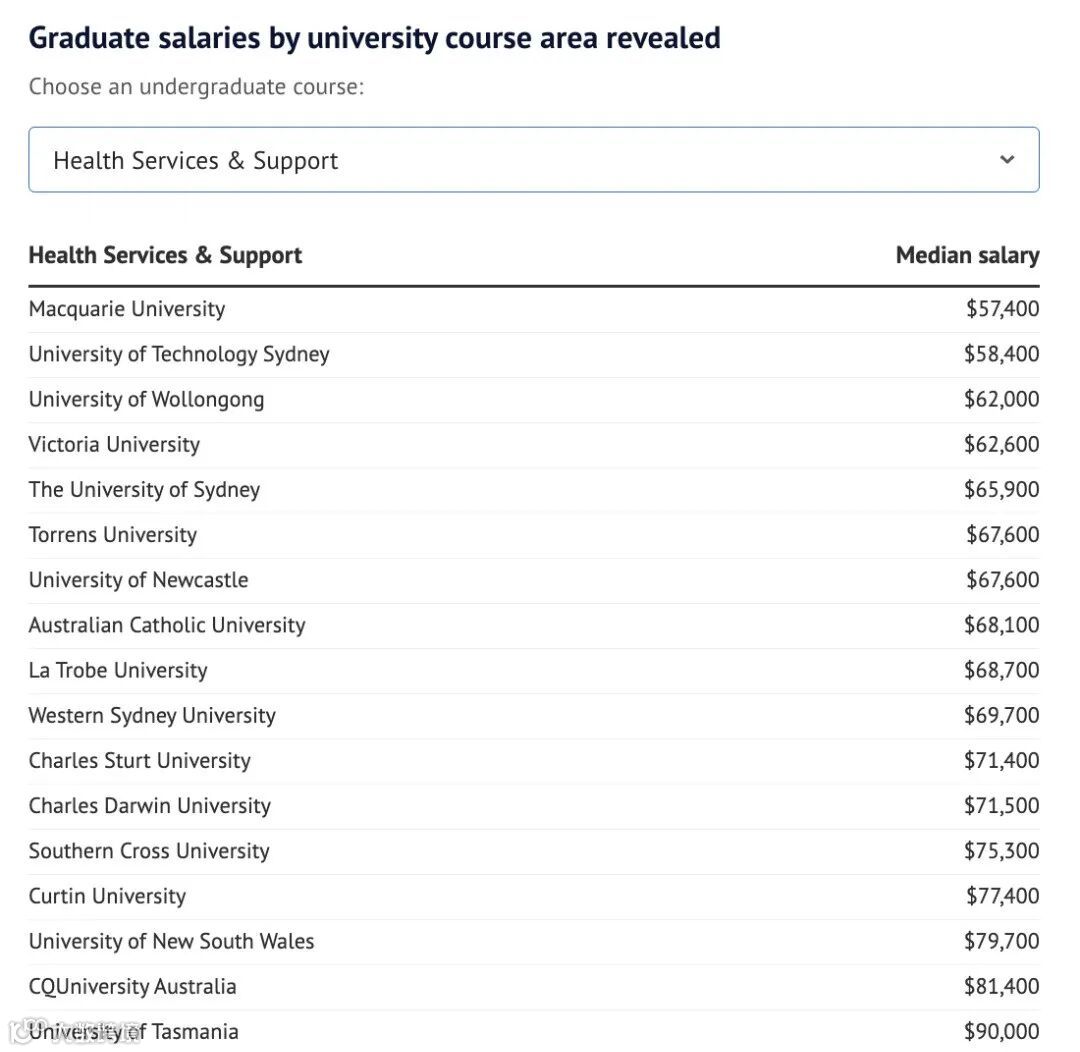Select The University of Sydney row
1080x1052 pixels.
[x=144, y=490]
